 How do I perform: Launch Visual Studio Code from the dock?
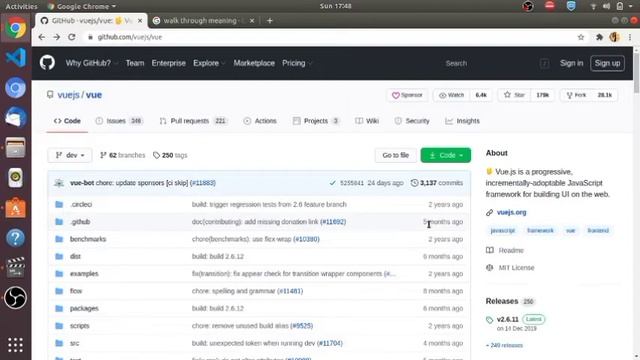(16, 58)
